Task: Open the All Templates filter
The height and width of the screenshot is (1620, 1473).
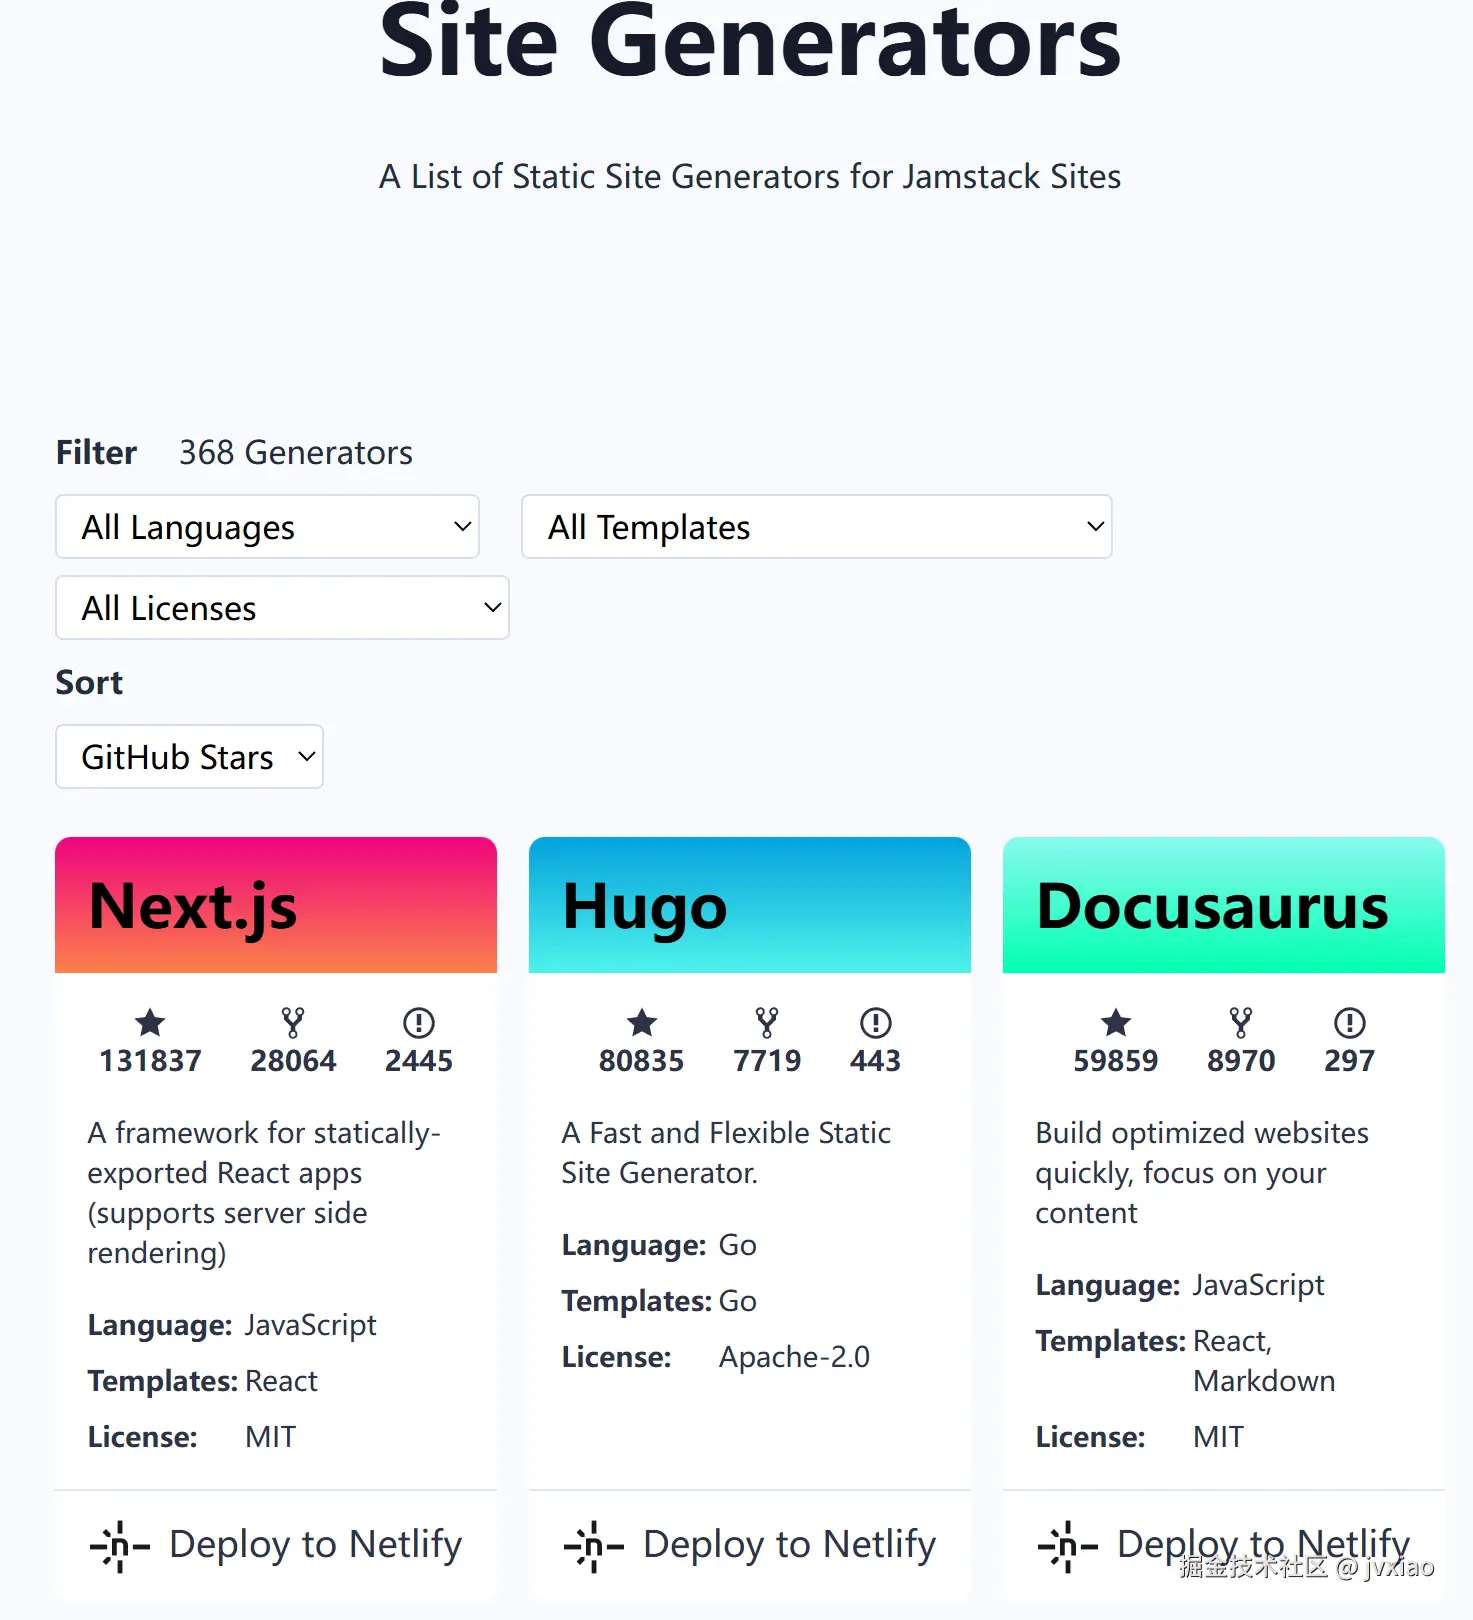Action: pos(816,527)
